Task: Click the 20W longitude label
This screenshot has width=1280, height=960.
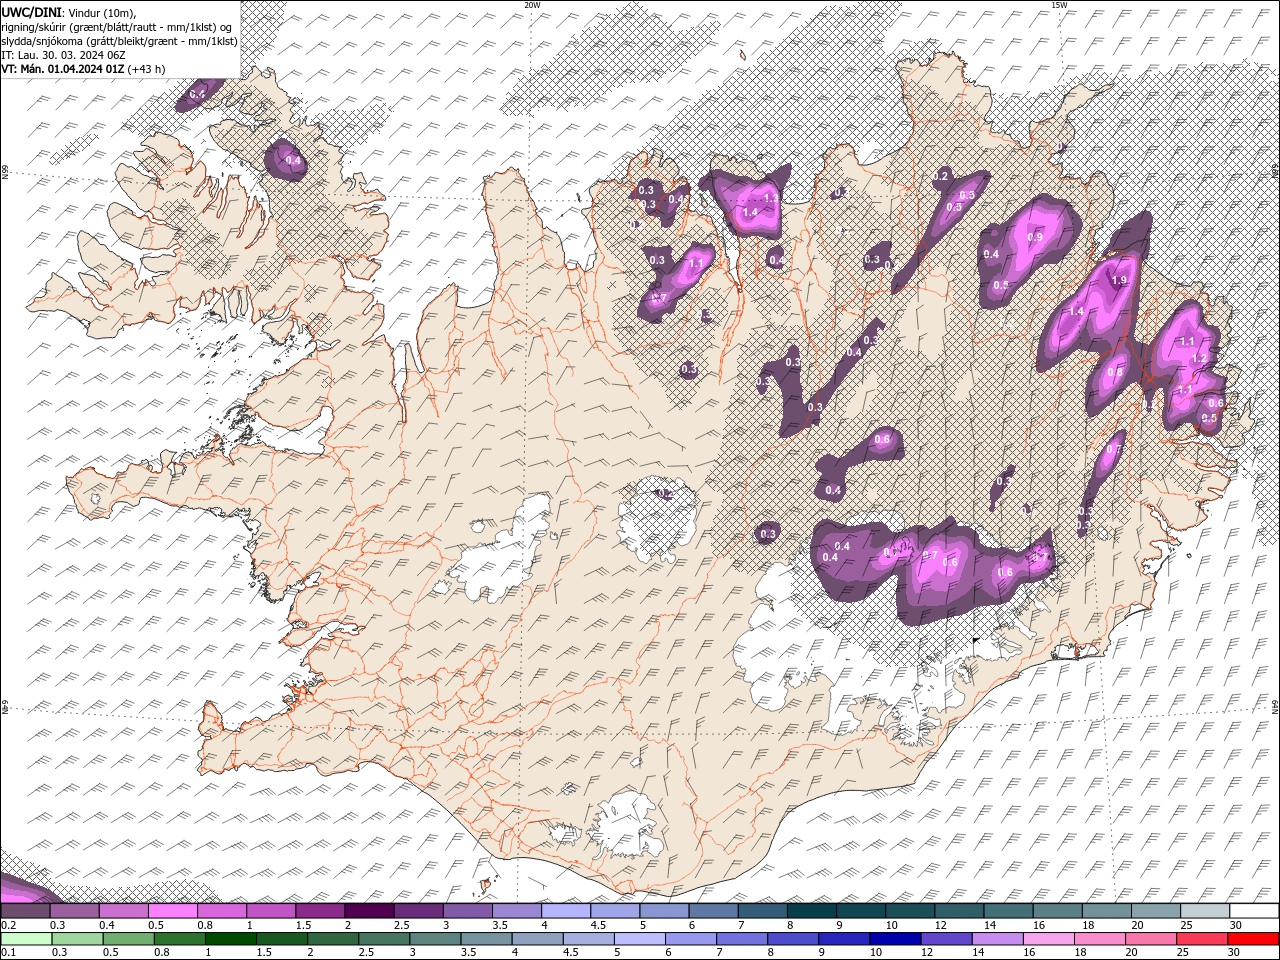Action: (x=533, y=5)
